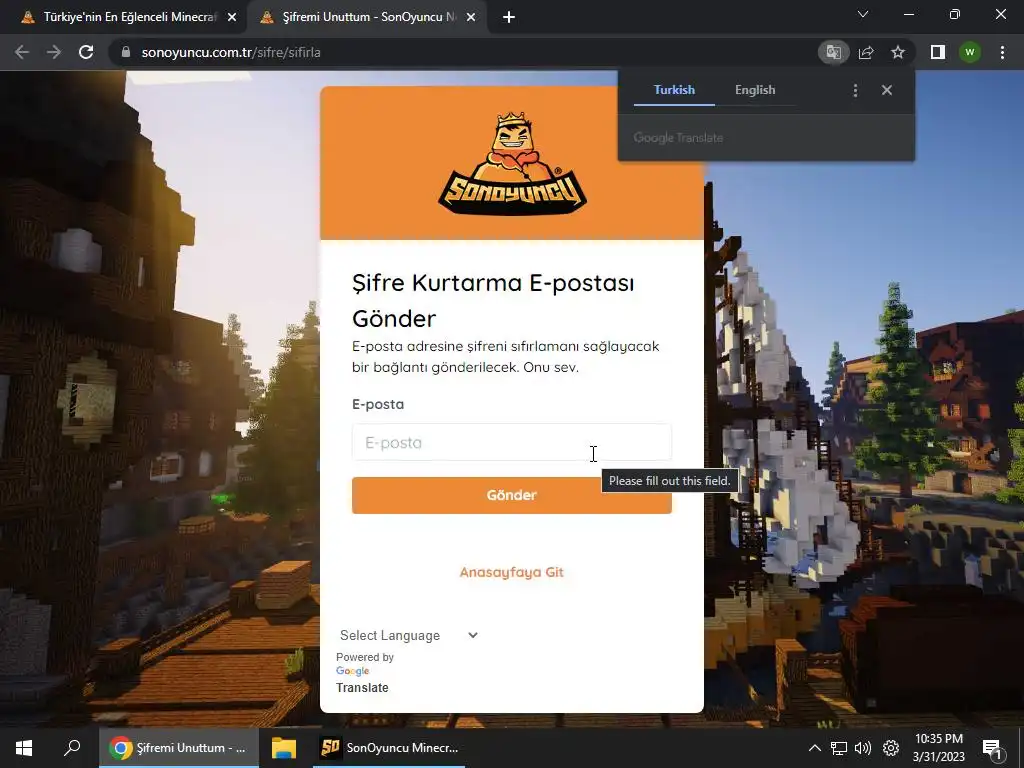1024x768 pixels.
Task: Click the Google Translate powered-by logo
Action: coord(353,671)
